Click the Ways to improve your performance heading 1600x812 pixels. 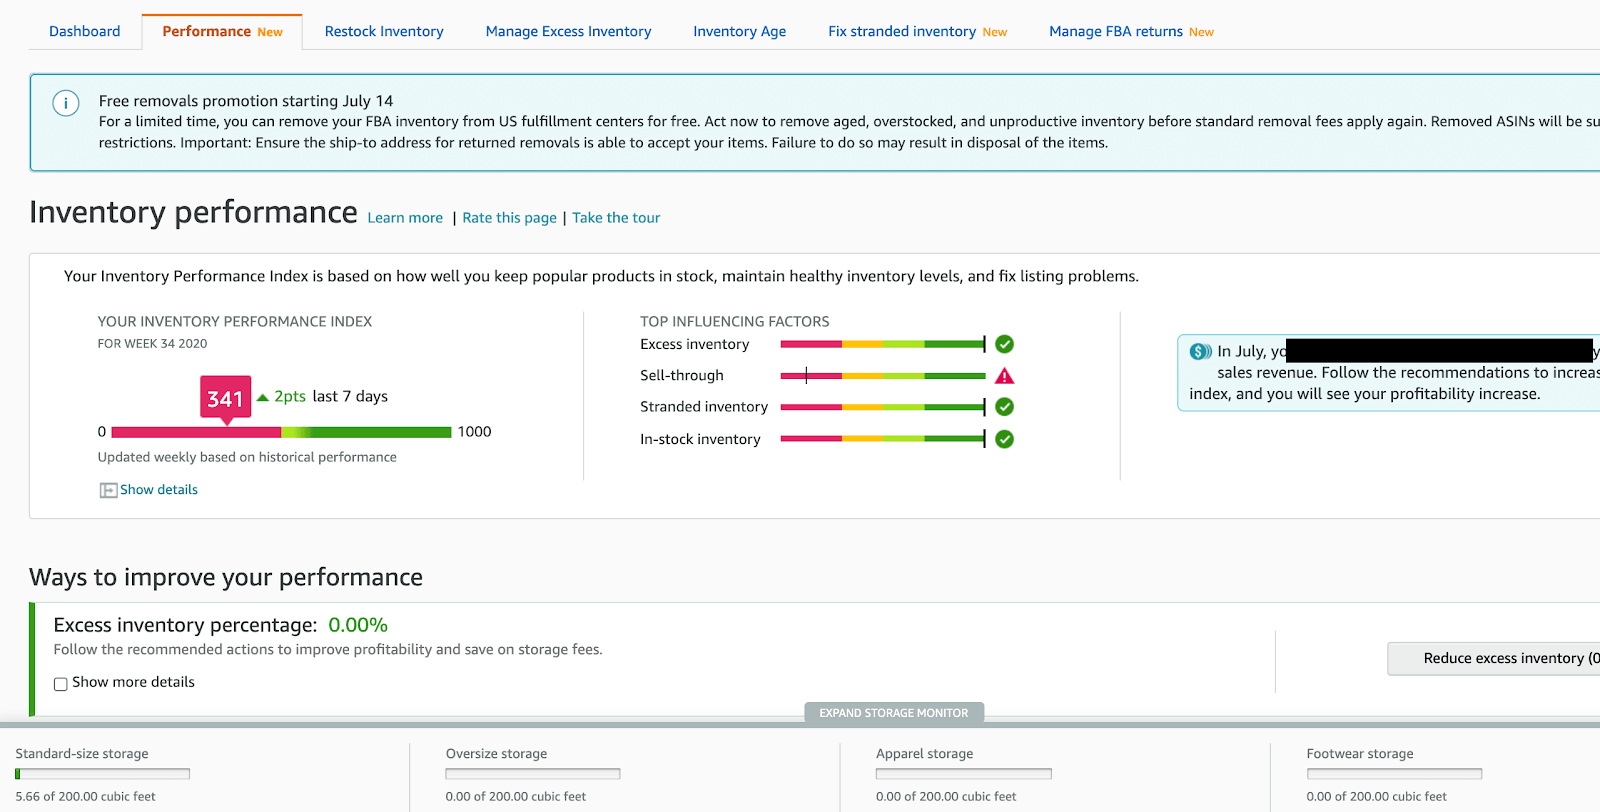[226, 577]
